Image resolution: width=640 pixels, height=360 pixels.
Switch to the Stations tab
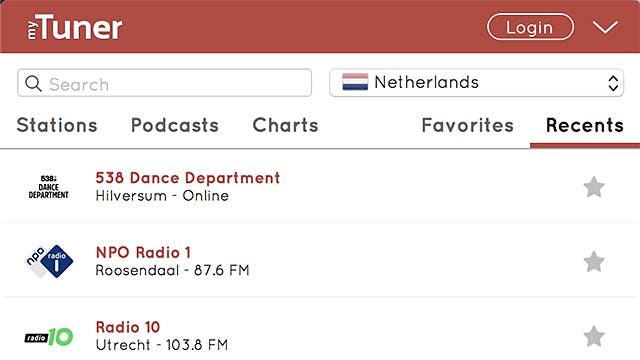click(57, 125)
